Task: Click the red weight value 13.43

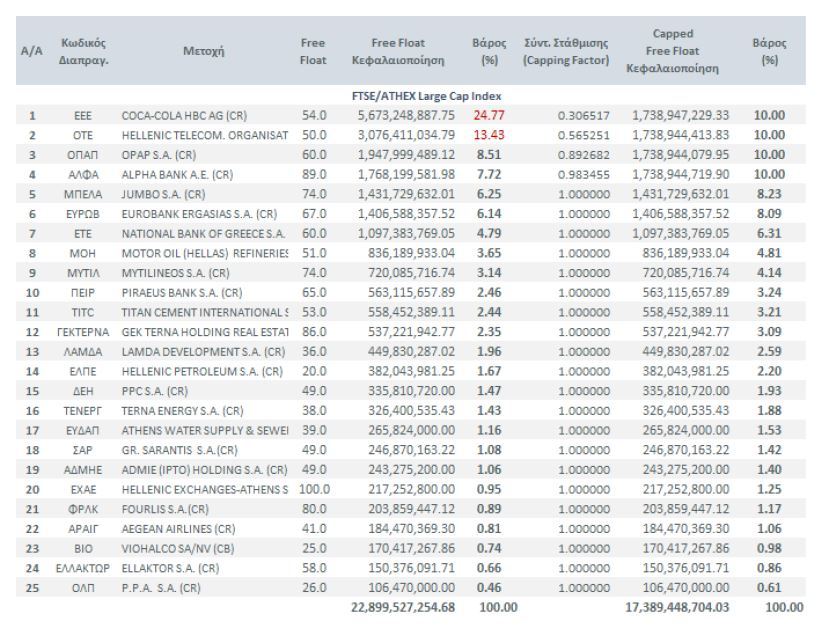Action: pyautogui.click(x=489, y=135)
